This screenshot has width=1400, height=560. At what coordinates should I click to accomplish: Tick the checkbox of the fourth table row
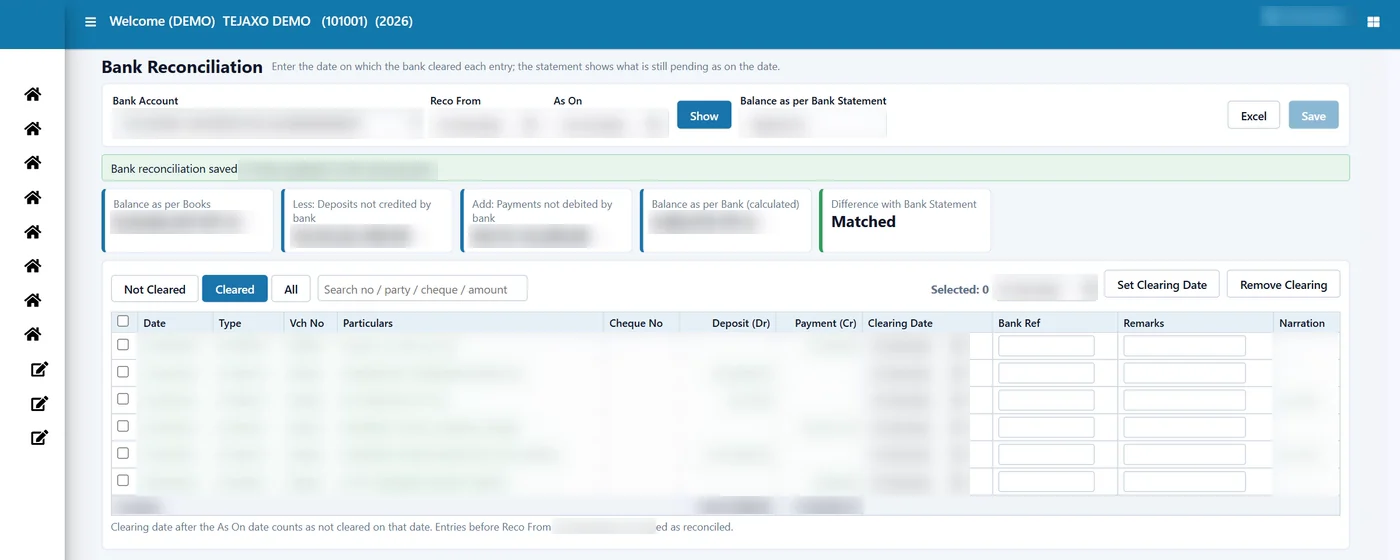123,425
